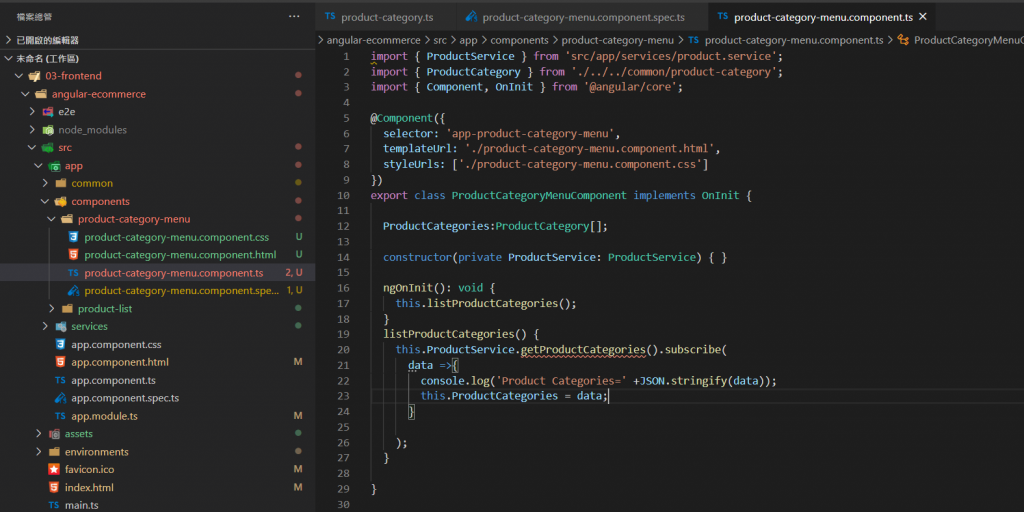Click 檔案總管 explorer panel title
This screenshot has height=512, width=1024.
35,16
